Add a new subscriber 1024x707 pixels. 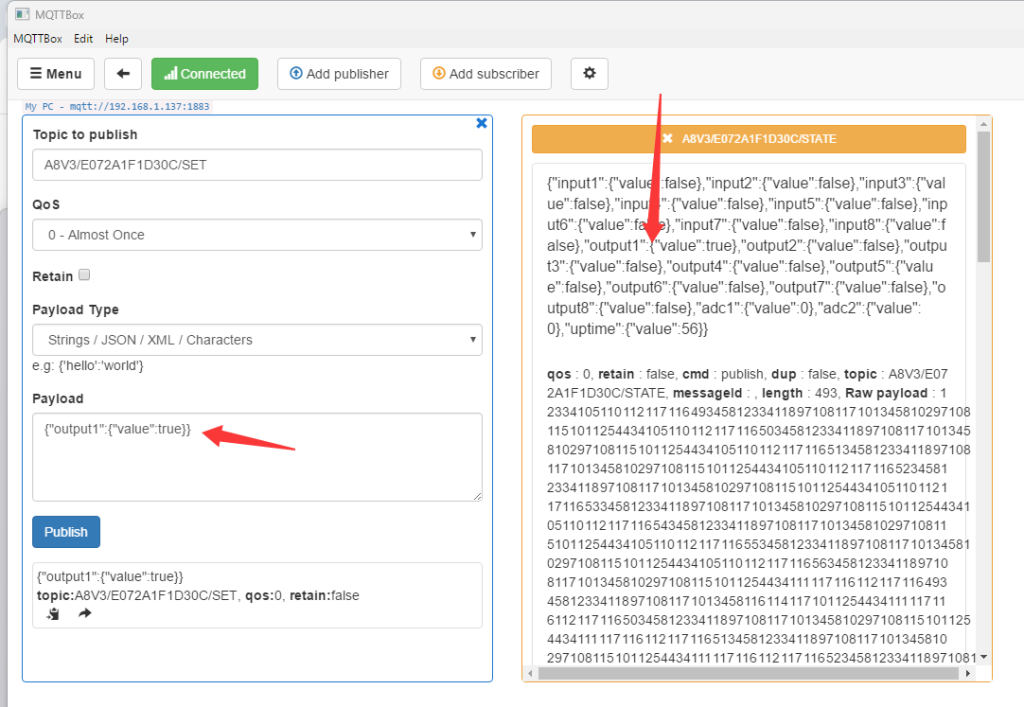tap(486, 74)
